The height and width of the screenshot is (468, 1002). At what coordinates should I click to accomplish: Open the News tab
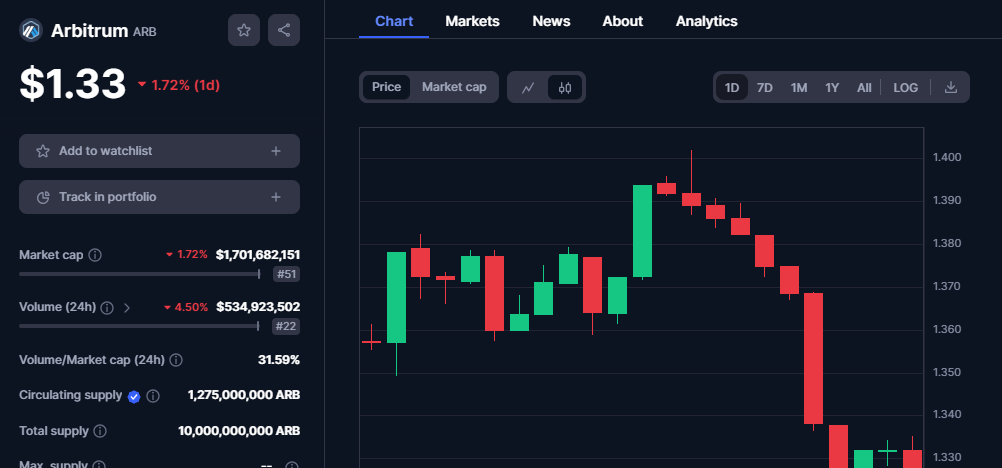[551, 21]
